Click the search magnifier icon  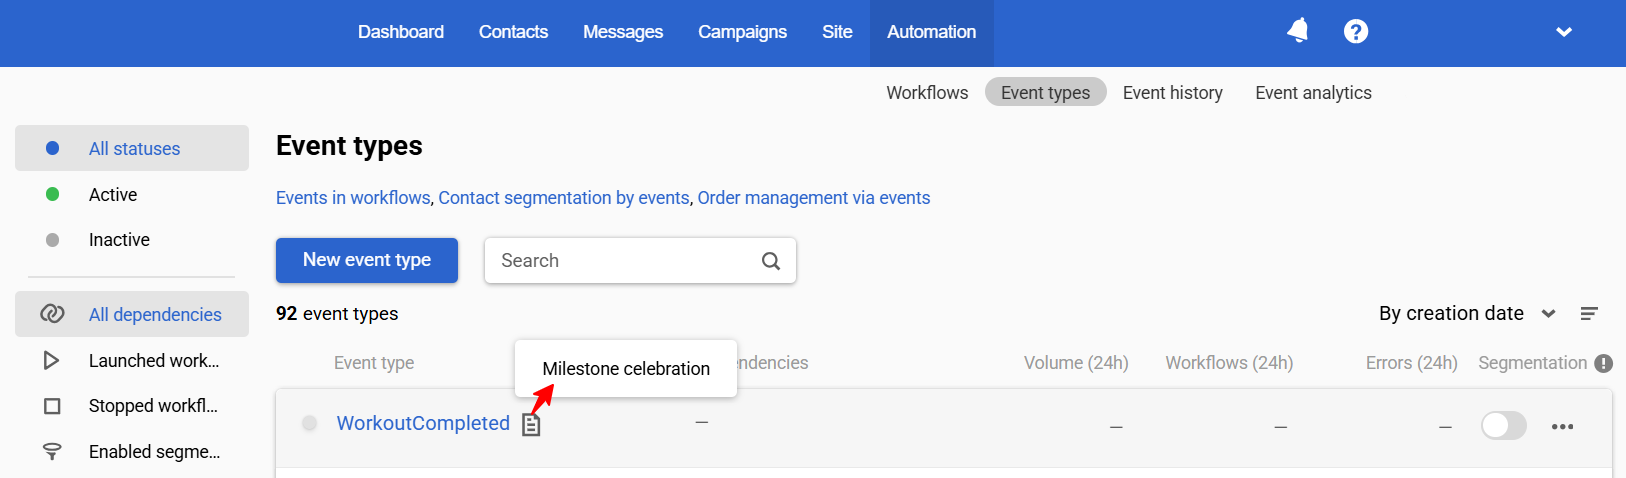tap(771, 261)
